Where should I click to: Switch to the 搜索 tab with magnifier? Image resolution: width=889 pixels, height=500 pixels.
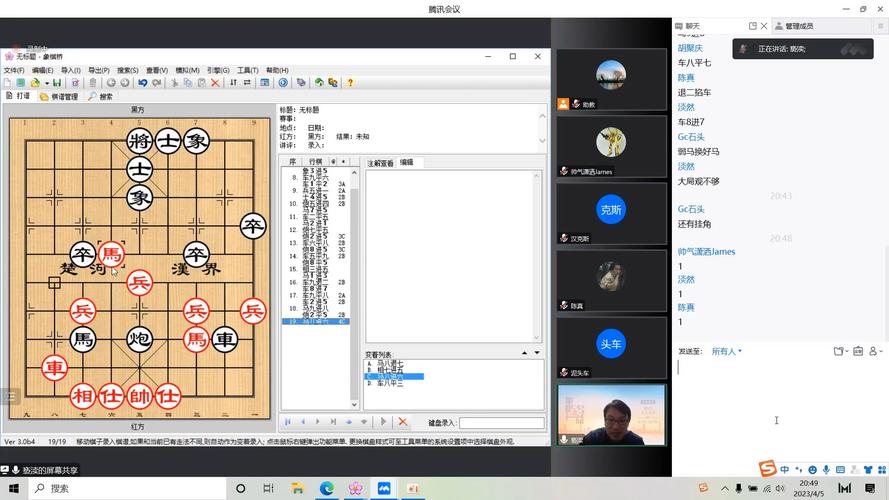pos(100,97)
